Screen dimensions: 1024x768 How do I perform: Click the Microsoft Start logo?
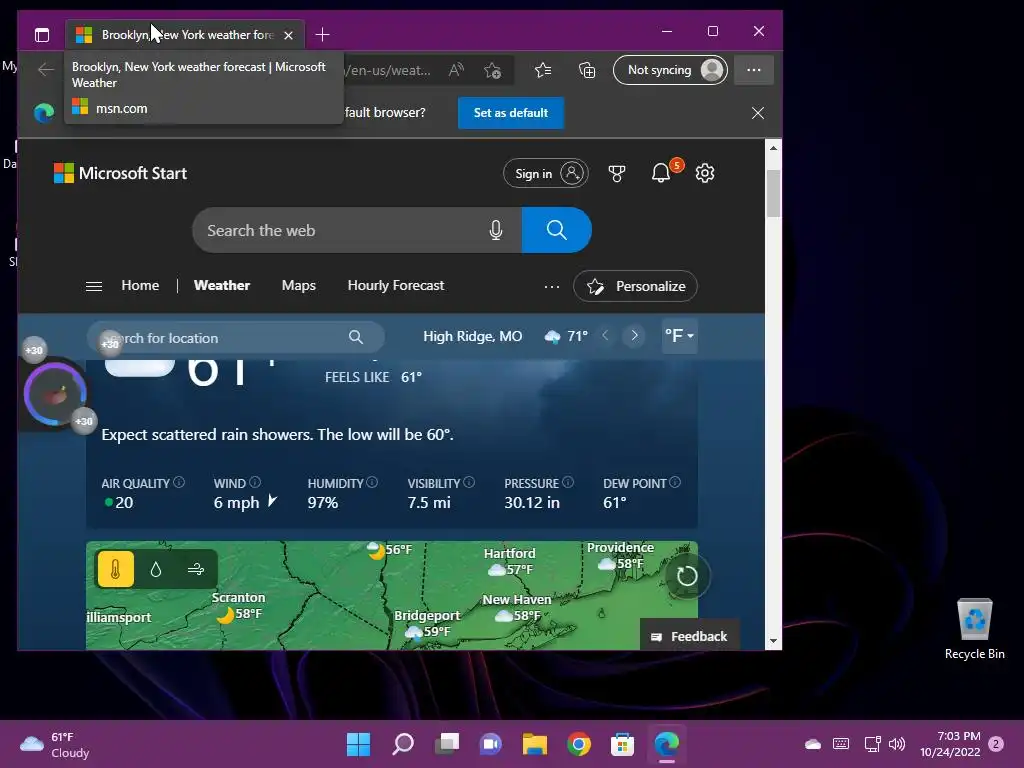click(120, 173)
